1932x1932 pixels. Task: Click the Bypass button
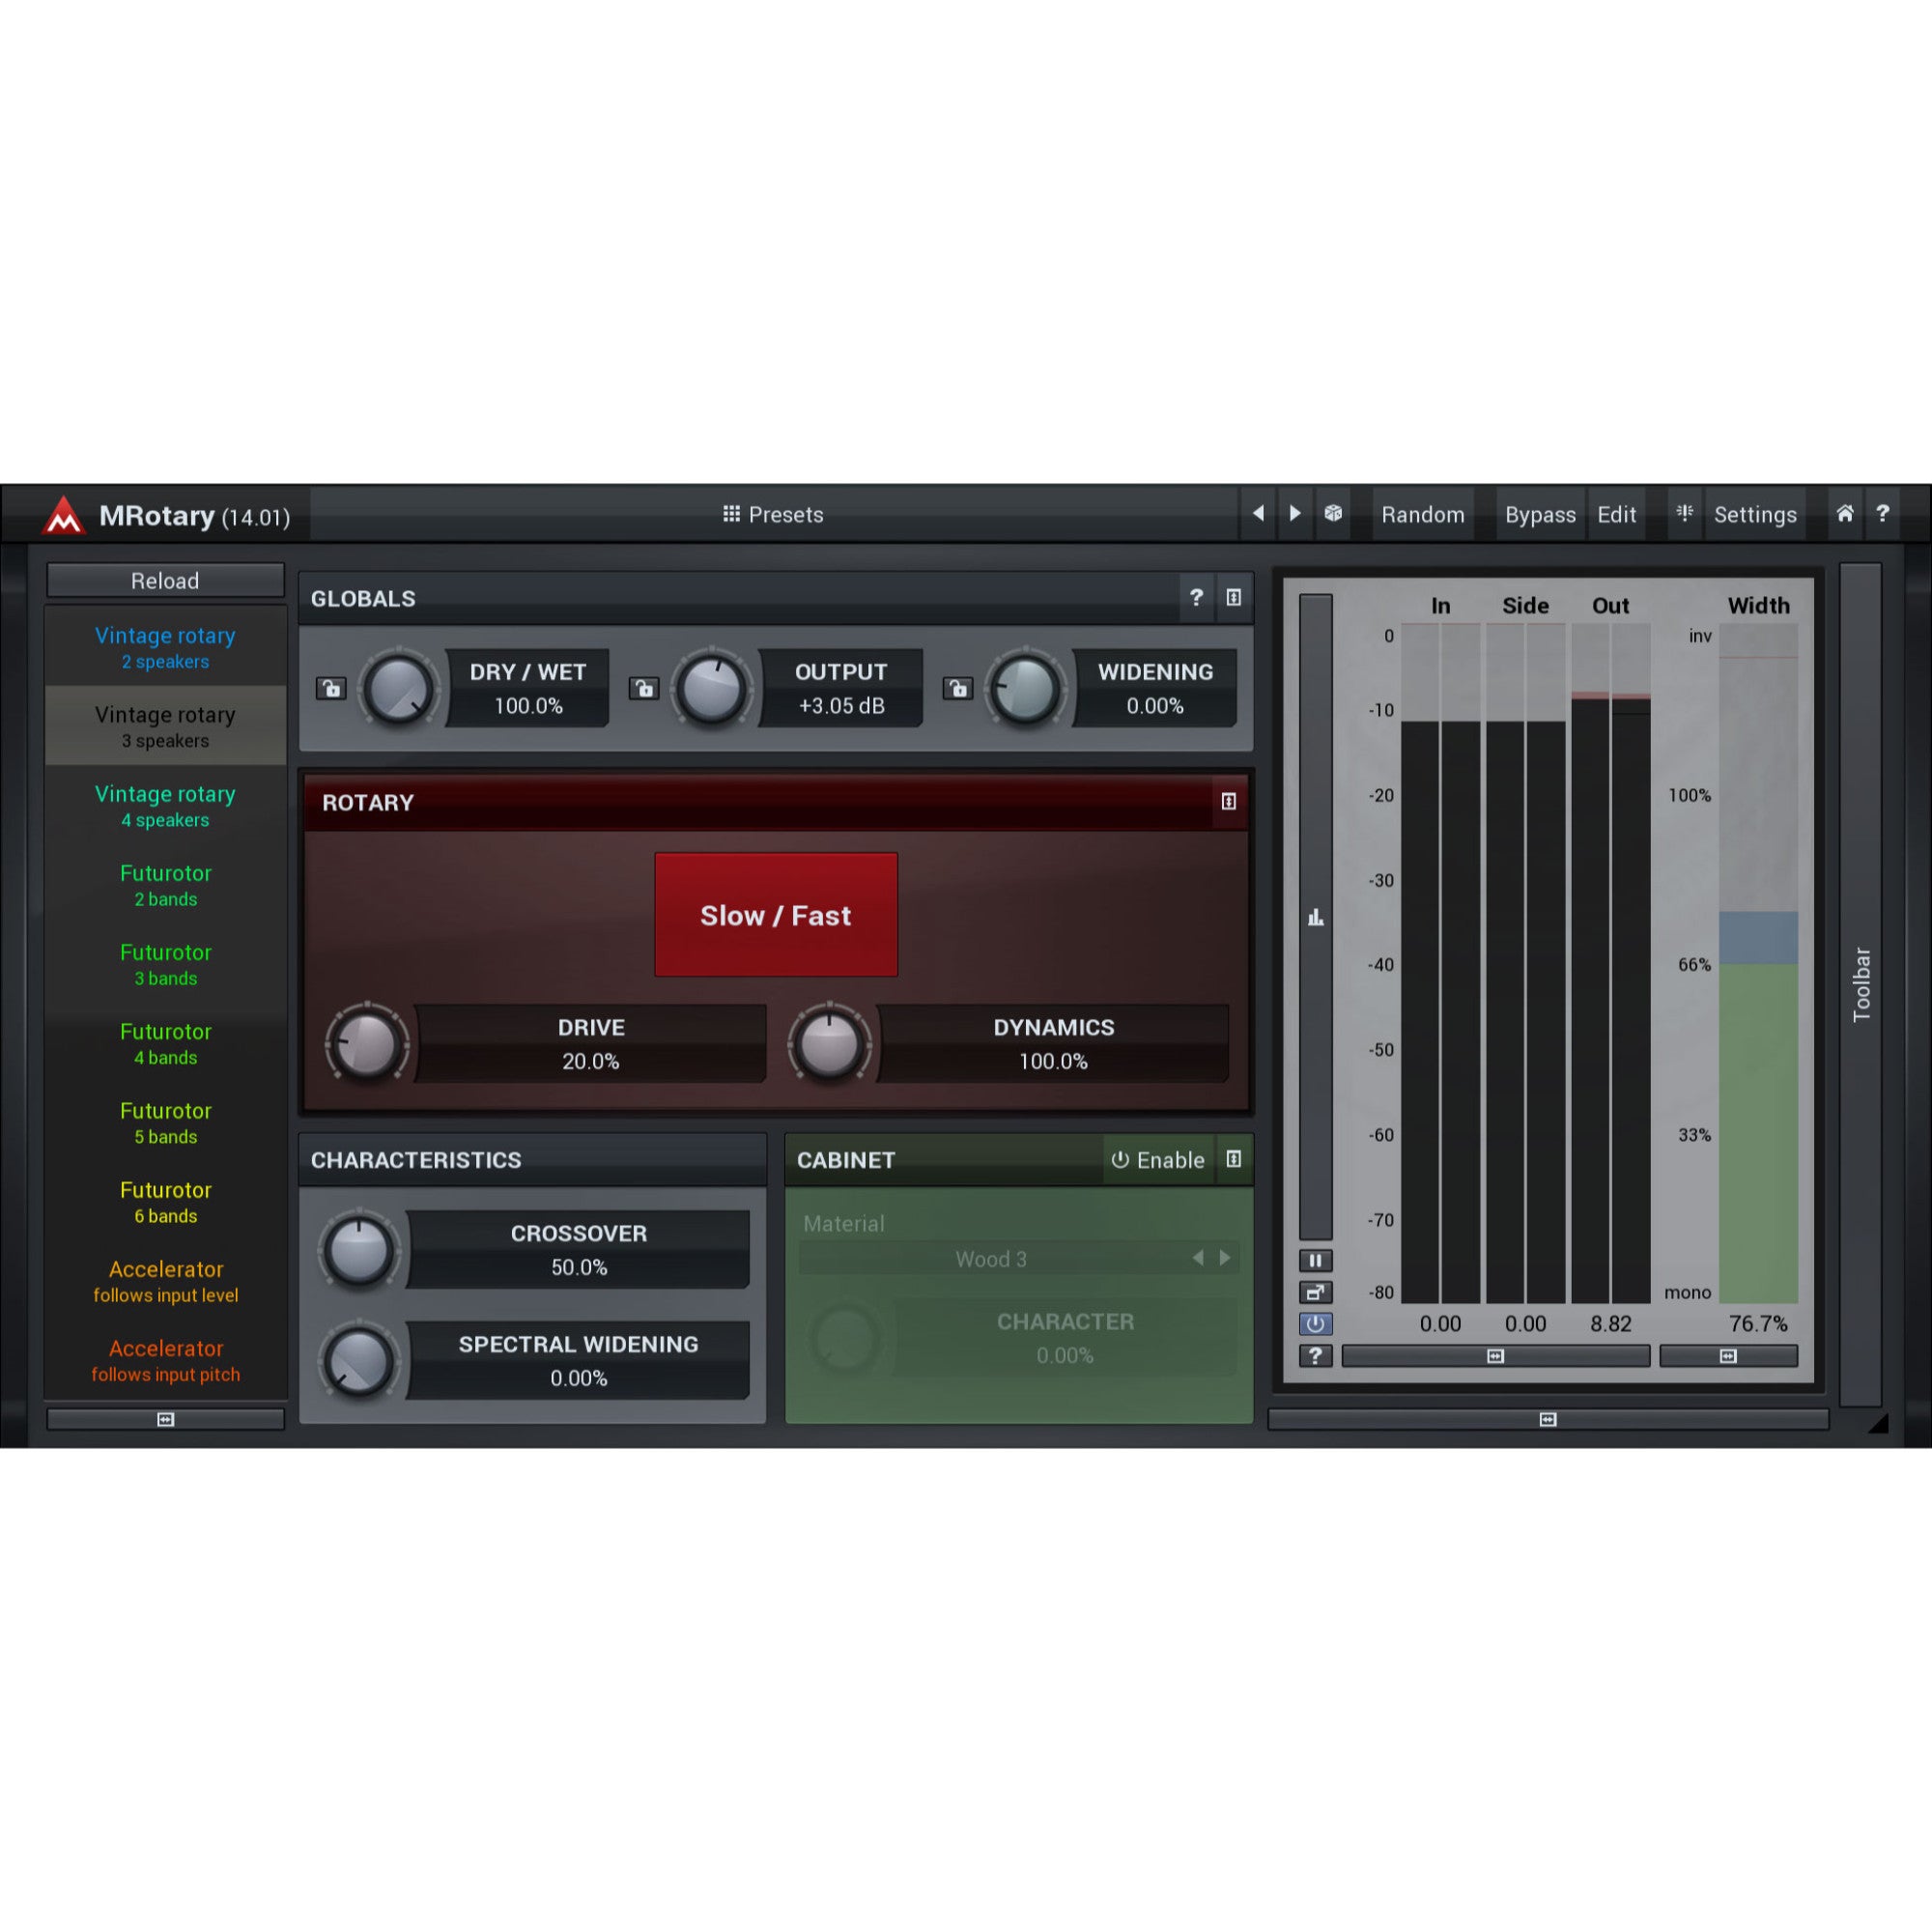pos(1540,514)
